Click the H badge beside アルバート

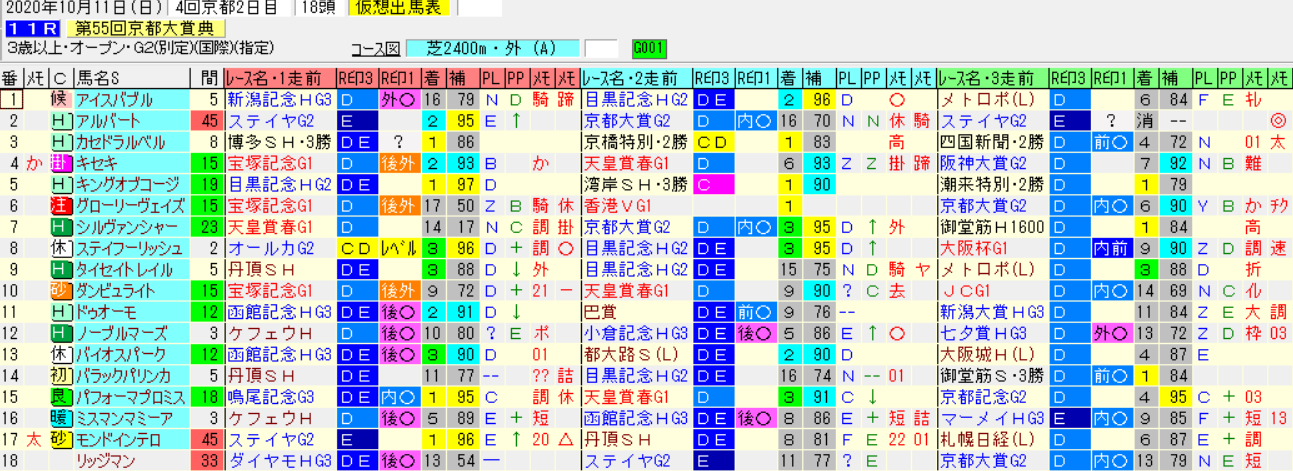62,121
